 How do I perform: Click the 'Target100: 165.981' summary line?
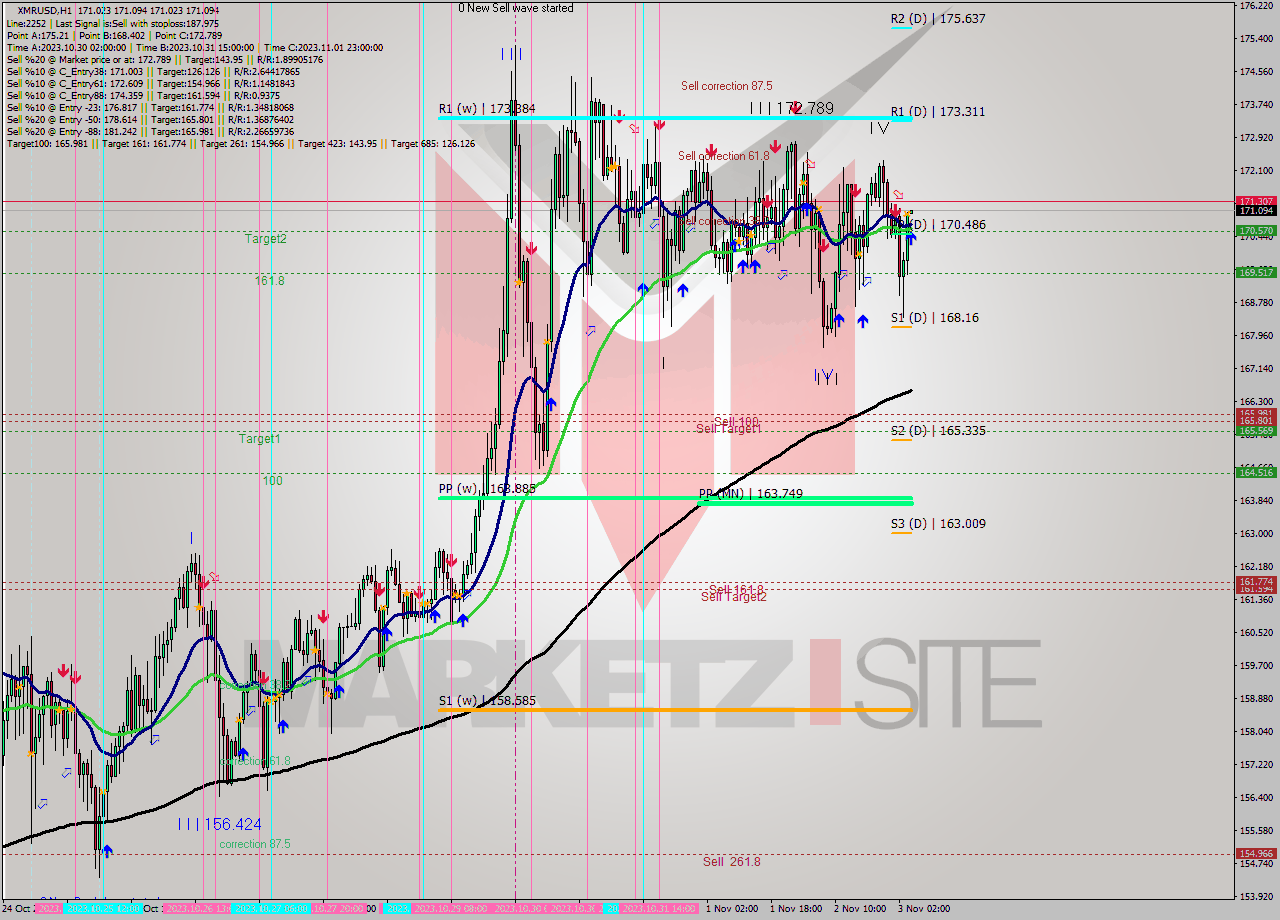click(240, 143)
